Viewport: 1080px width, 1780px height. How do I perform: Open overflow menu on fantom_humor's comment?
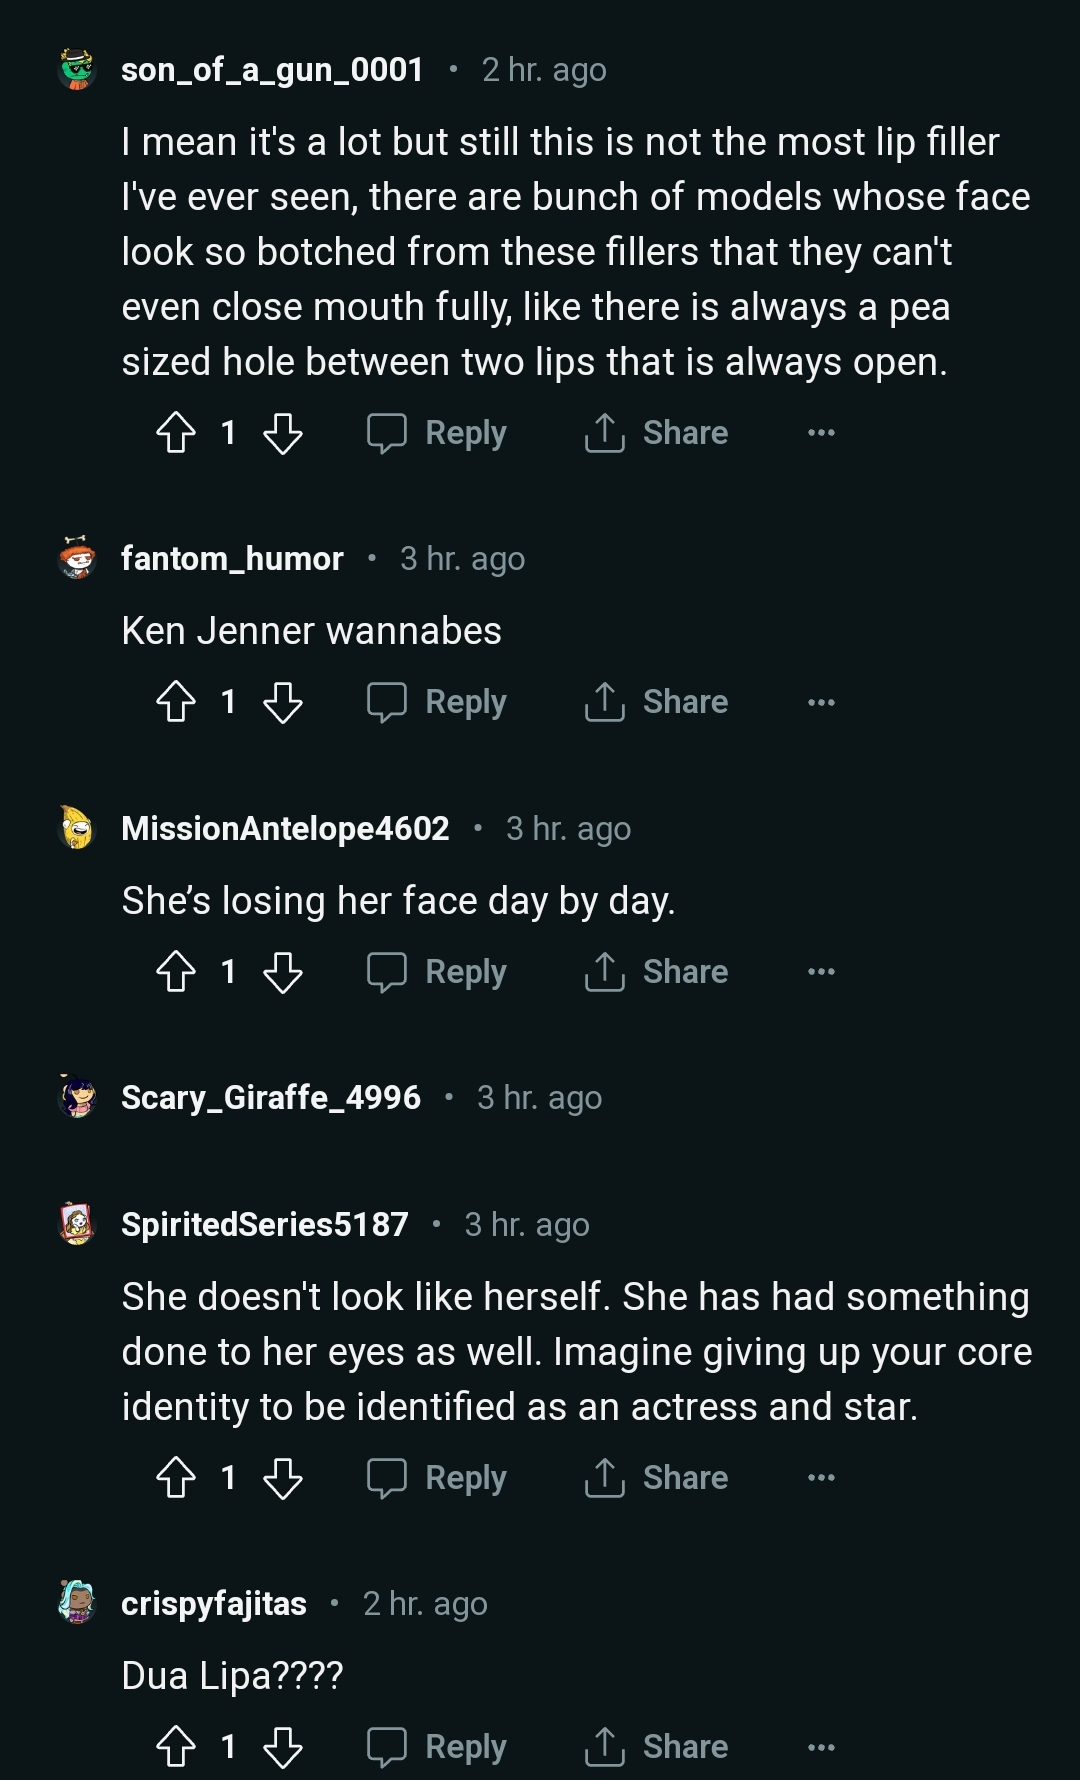[x=821, y=702]
